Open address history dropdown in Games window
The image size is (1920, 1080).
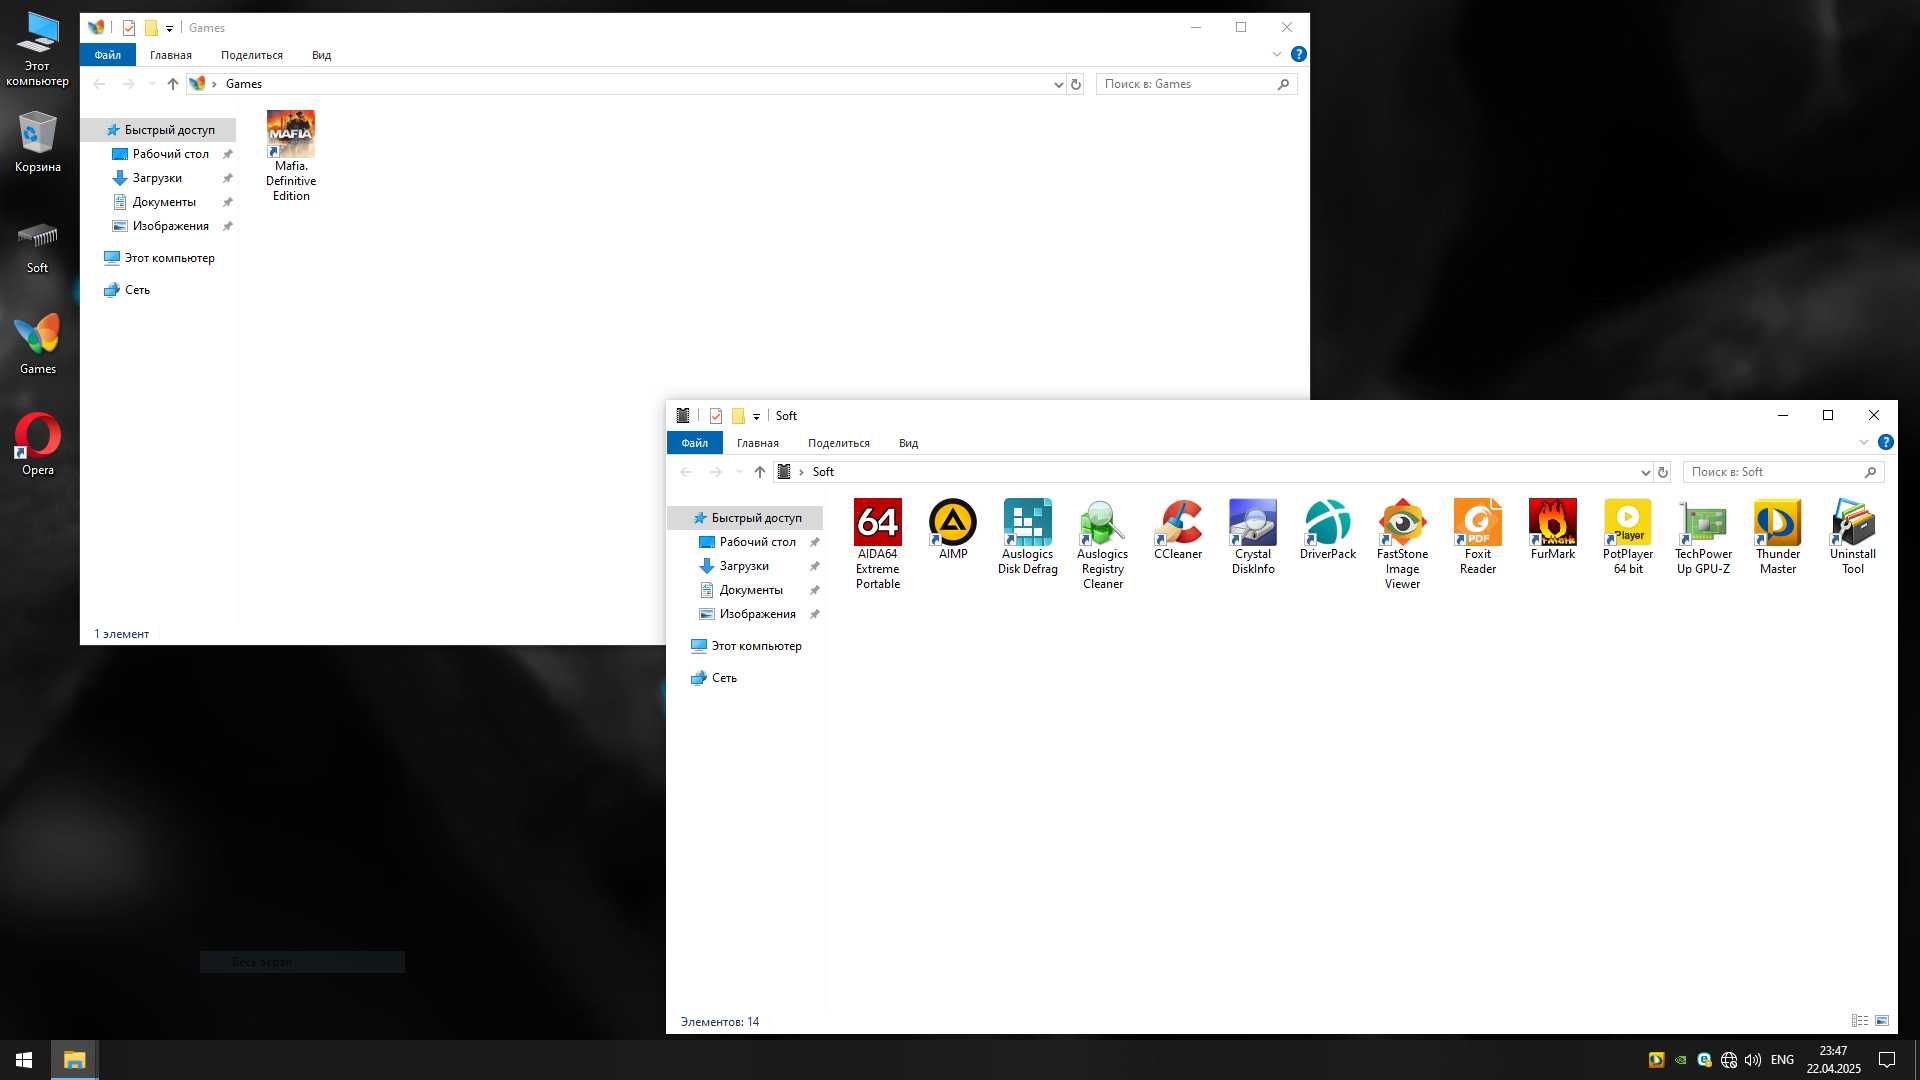[x=1058, y=84]
